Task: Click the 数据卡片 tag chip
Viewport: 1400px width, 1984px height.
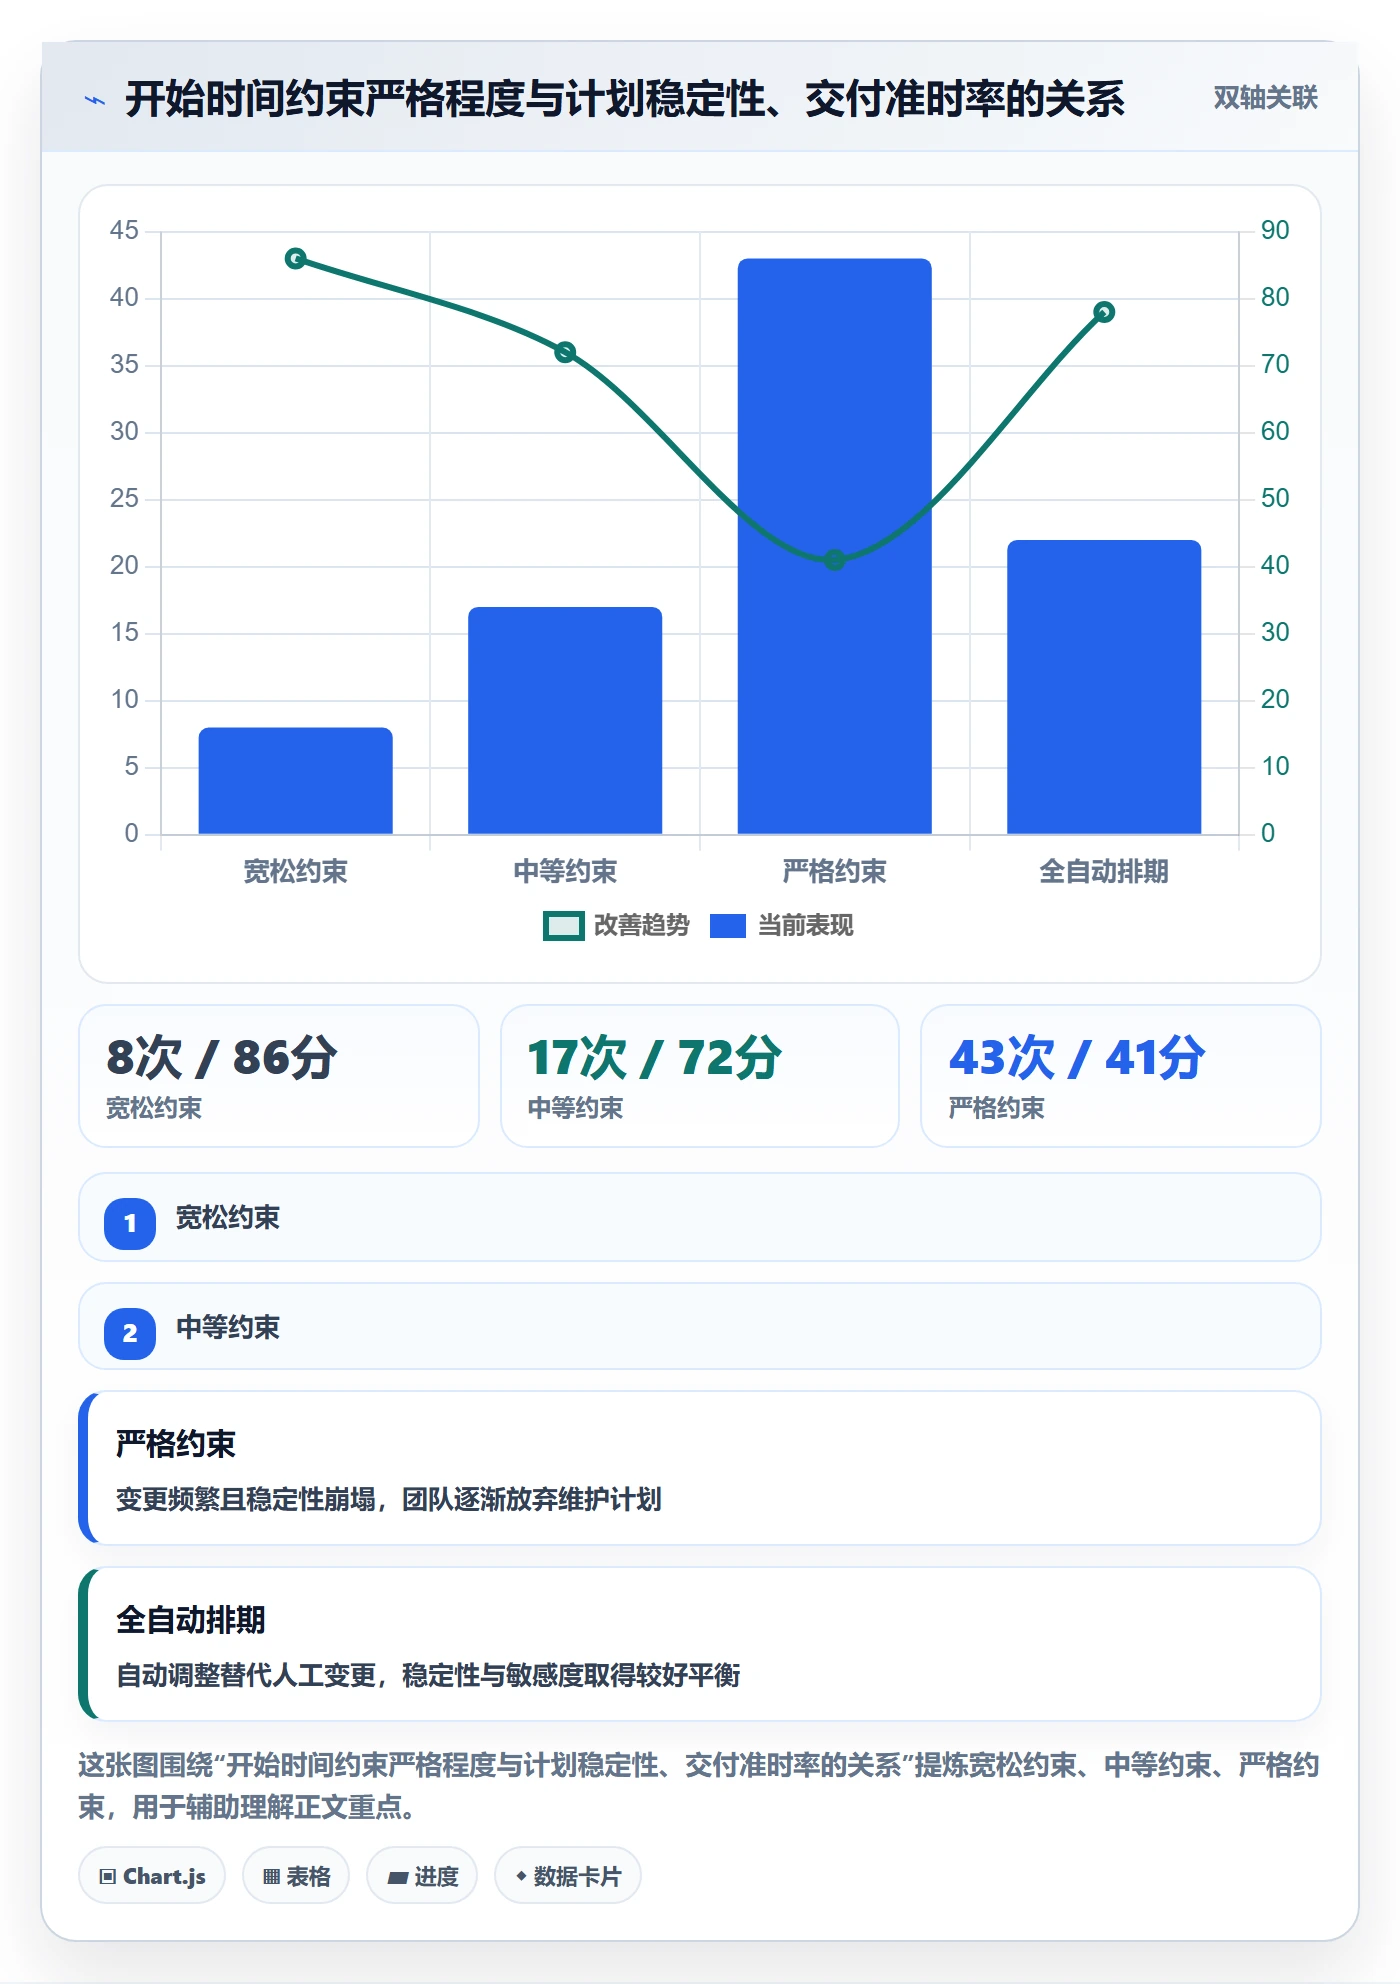Action: pyautogui.click(x=568, y=1876)
